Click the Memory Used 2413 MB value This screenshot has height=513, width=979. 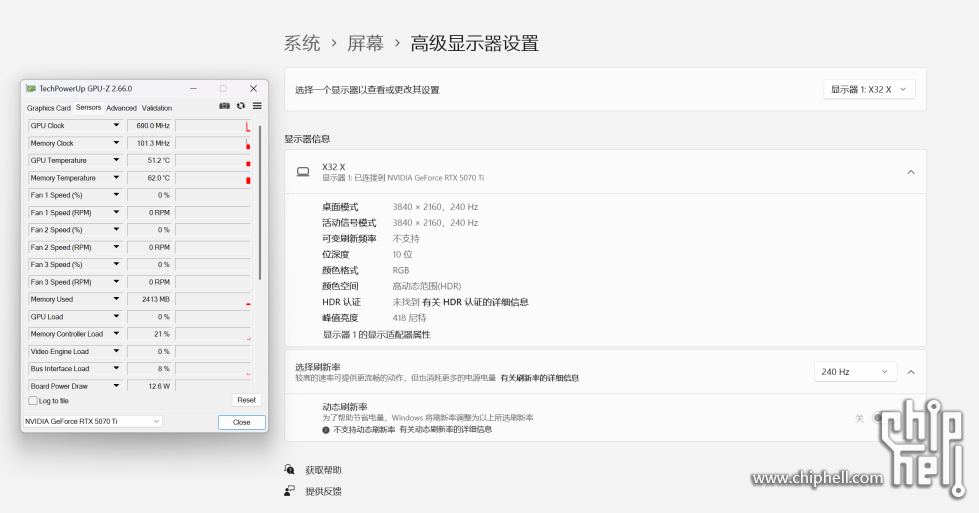pyautogui.click(x=149, y=299)
